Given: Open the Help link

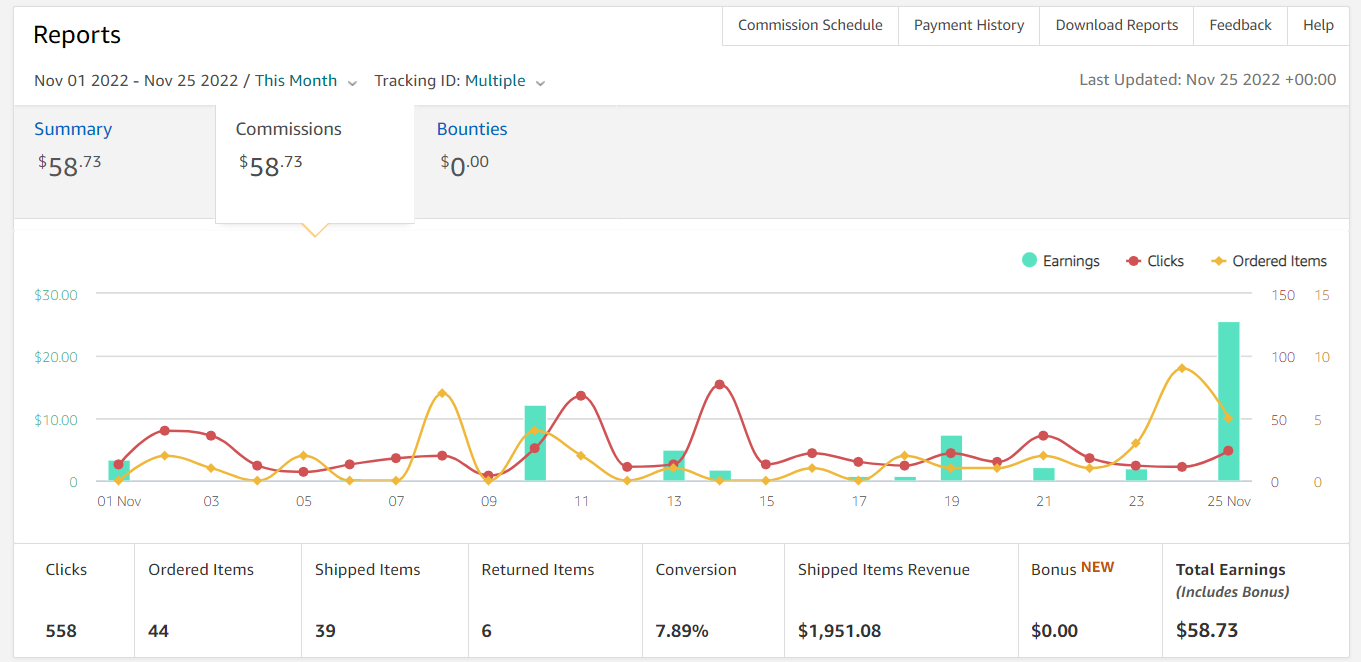Looking at the screenshot, I should tap(1318, 25).
